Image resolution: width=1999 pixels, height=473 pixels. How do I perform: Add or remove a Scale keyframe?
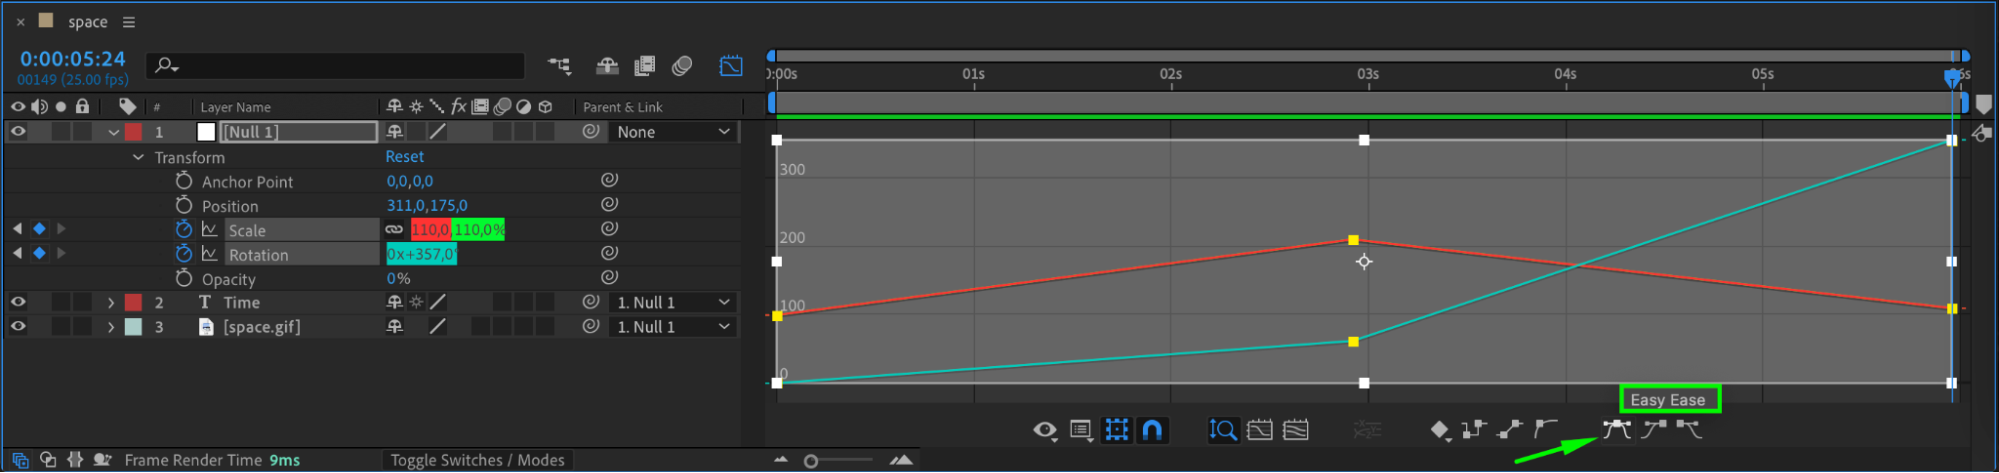click(39, 229)
